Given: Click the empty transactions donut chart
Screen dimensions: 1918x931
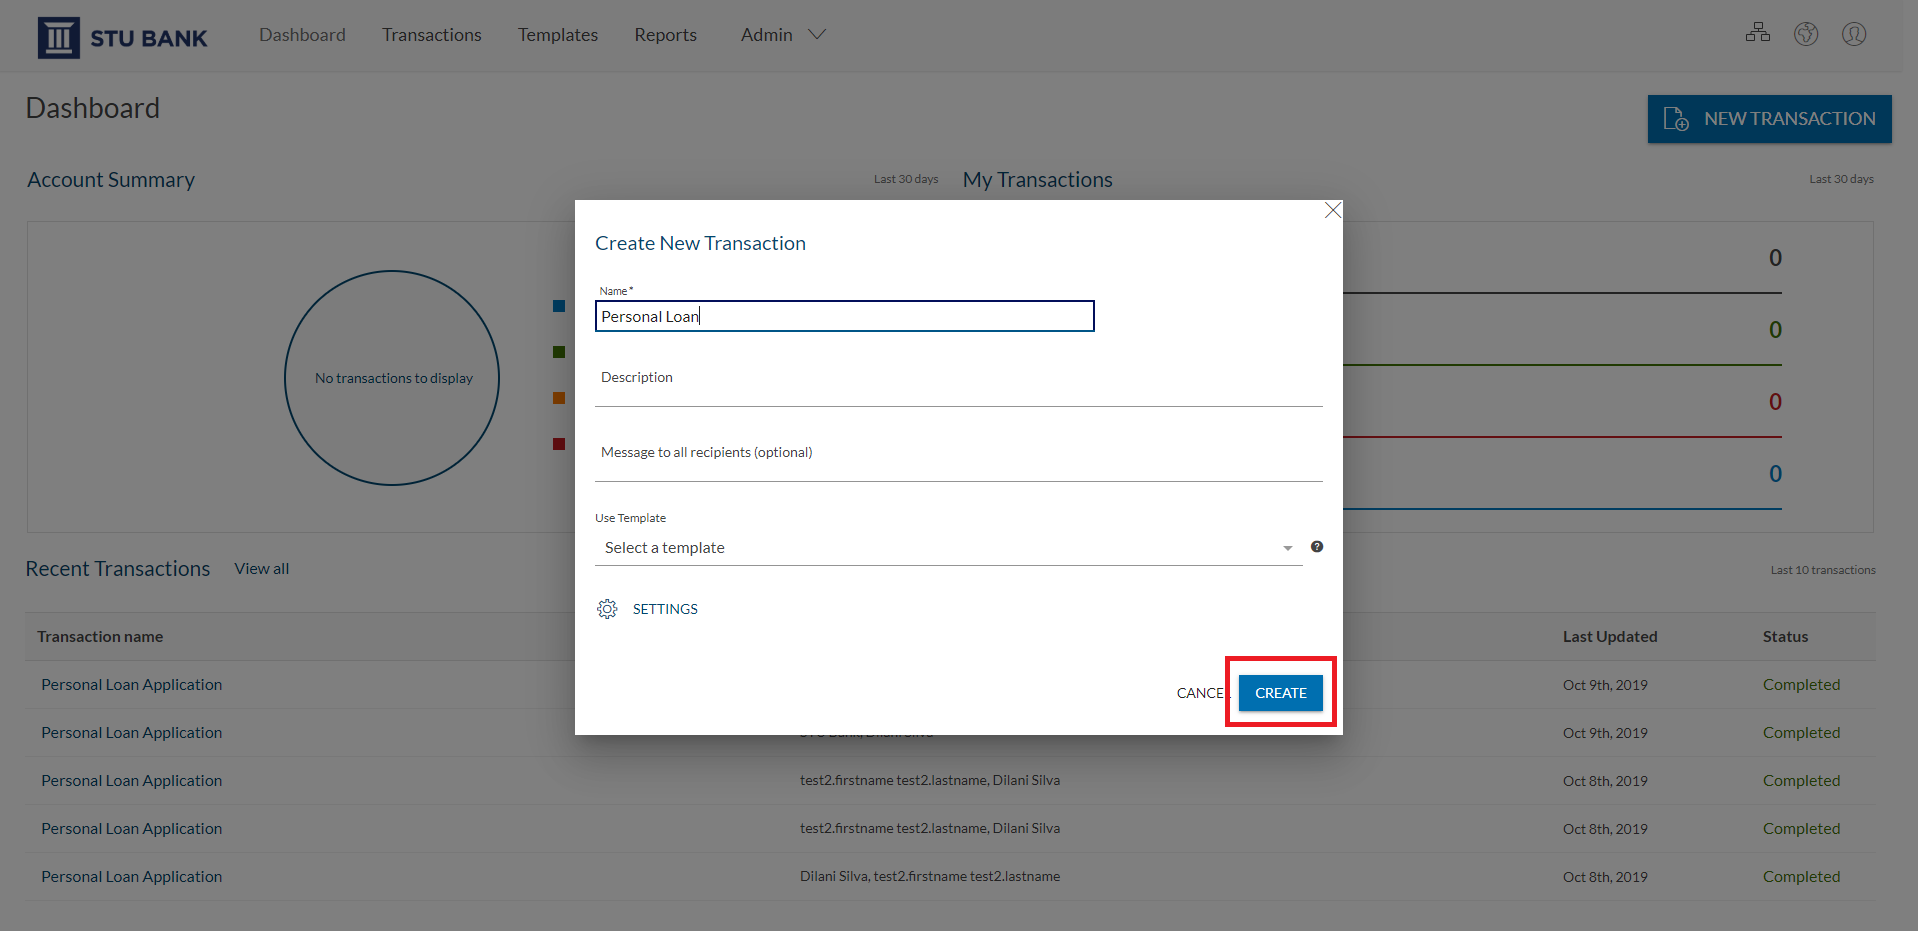Looking at the screenshot, I should (x=392, y=378).
